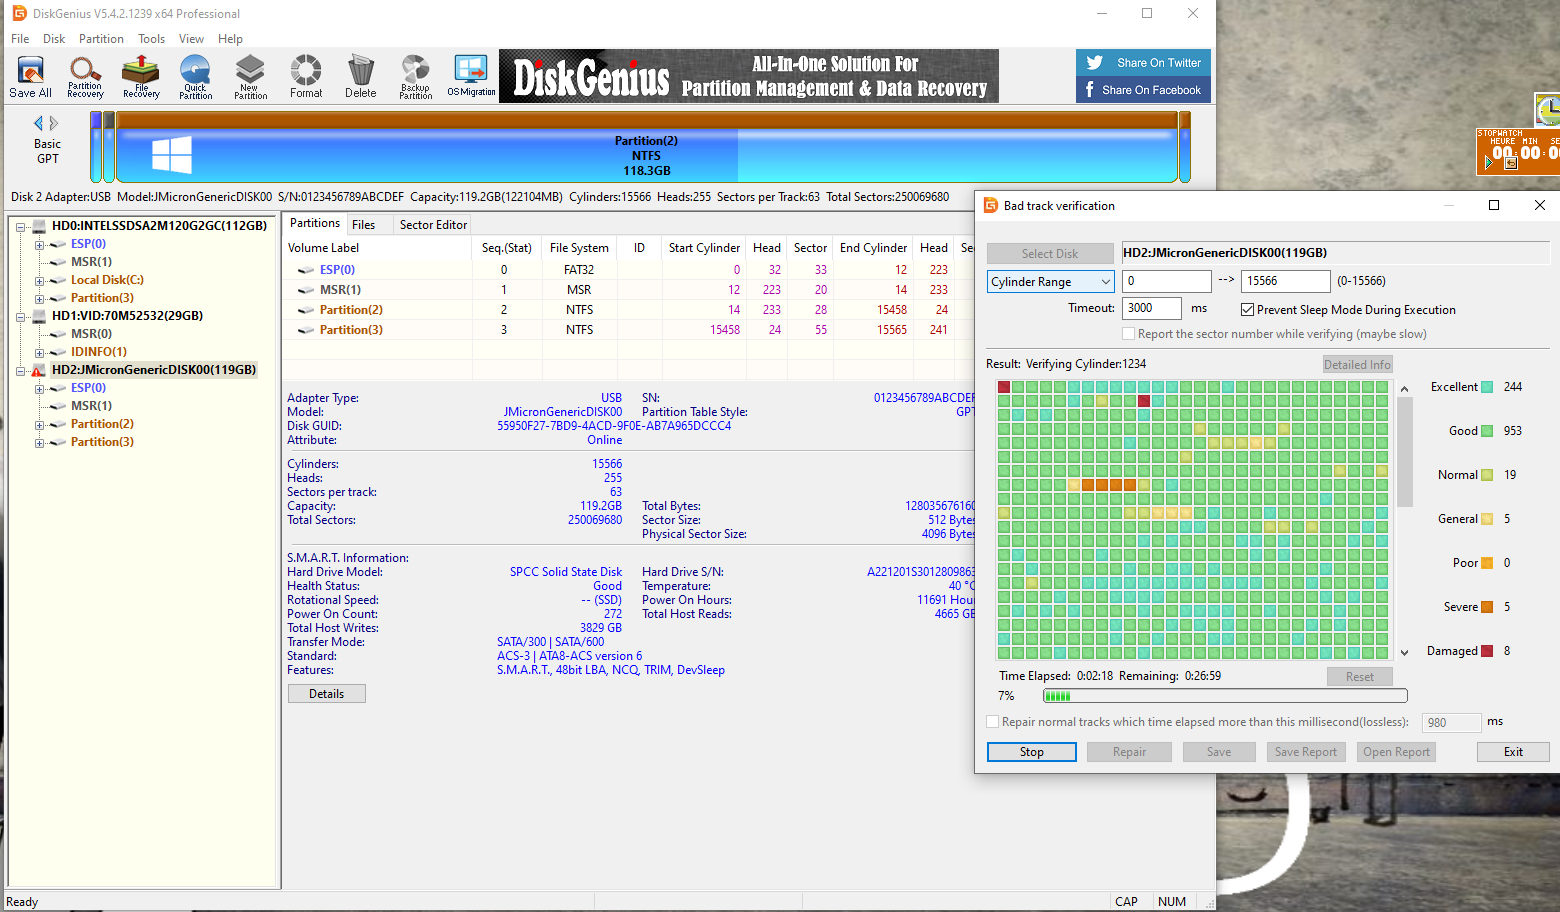Select the Quick Partition icon
The height and width of the screenshot is (912, 1560).
pos(195,77)
